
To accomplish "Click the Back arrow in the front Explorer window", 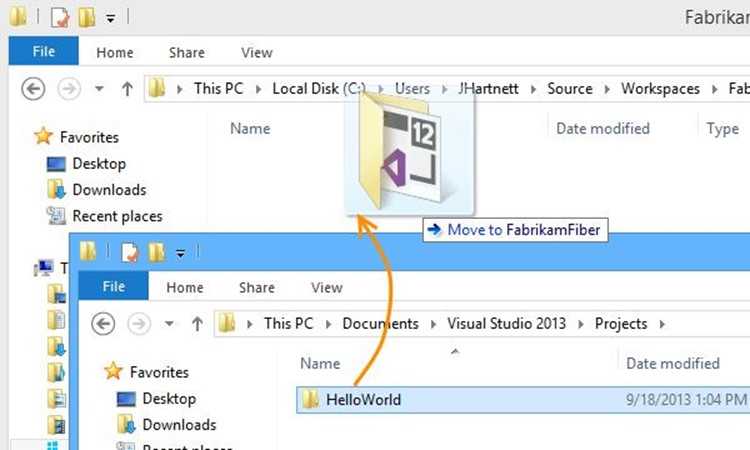I will click(104, 323).
